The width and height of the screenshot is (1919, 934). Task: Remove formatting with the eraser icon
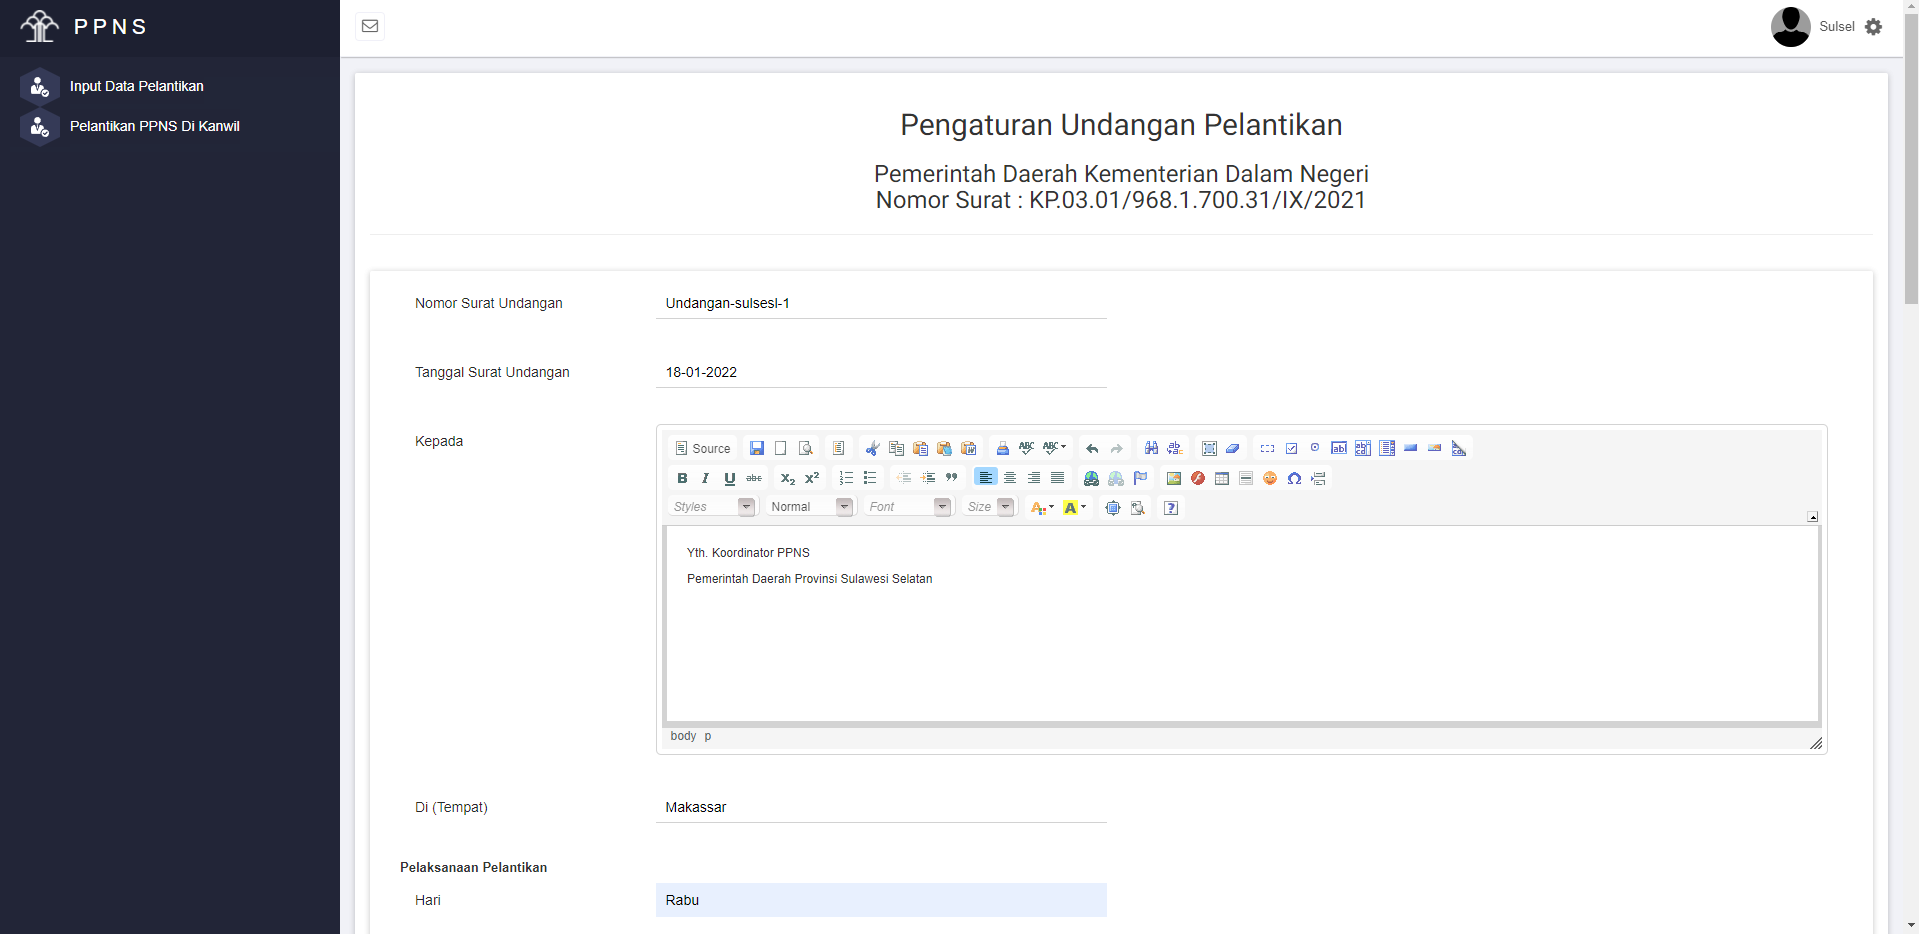point(1233,448)
